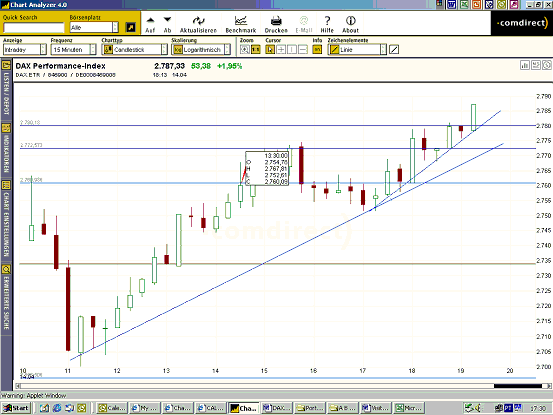Click the index value 2.787,33
Viewport: 553px width, 415px height.
[169, 66]
